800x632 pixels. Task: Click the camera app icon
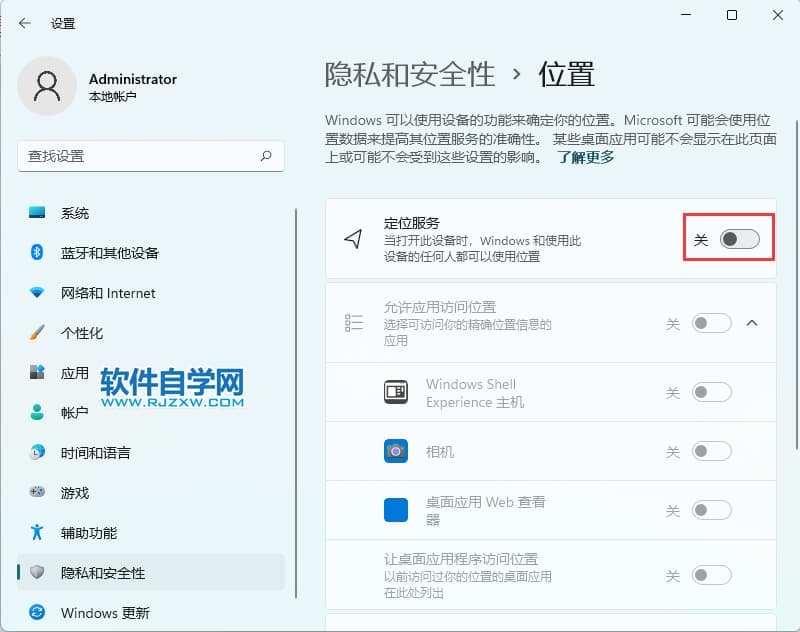coord(396,451)
